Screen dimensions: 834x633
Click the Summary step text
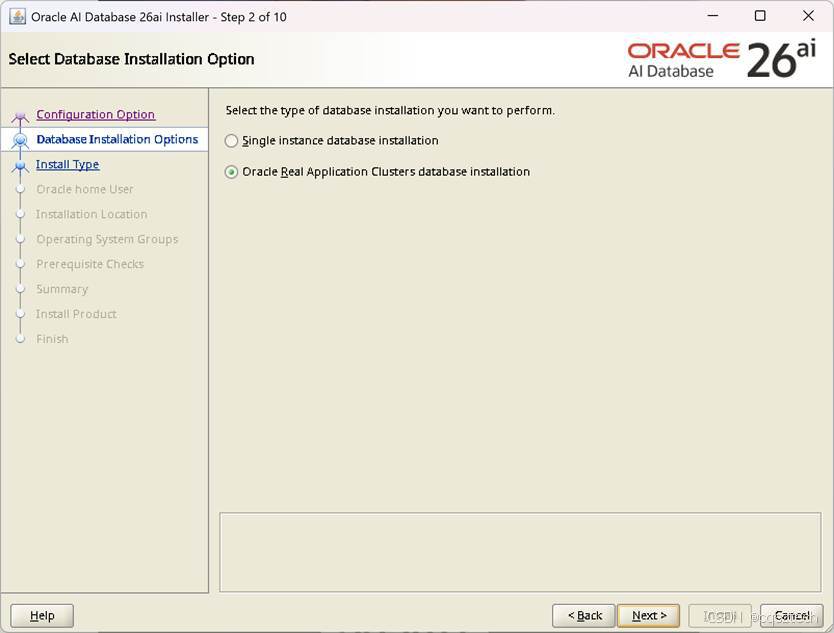62,289
